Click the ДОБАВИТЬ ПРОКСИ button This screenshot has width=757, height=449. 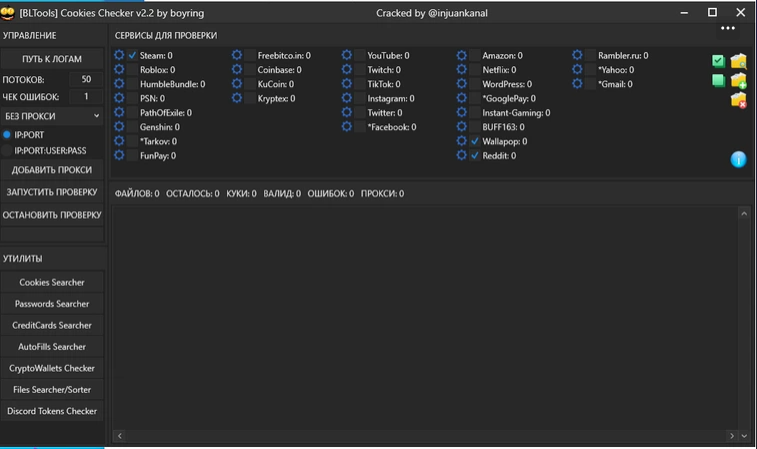[52, 170]
